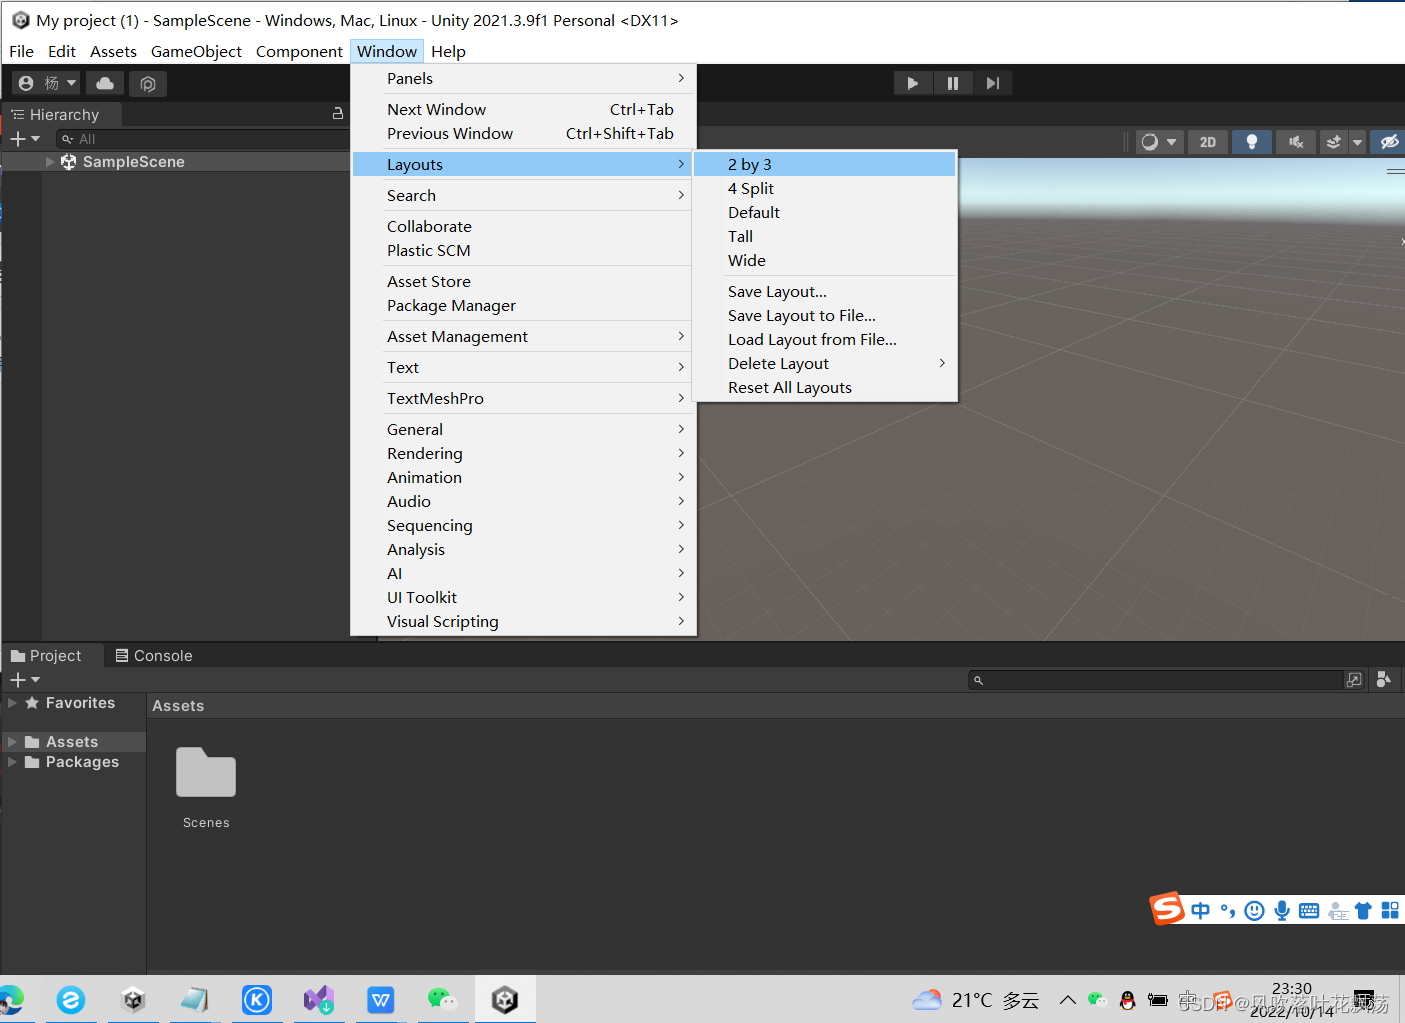
Task: Open the scene effects dropdown arrow
Action: coord(1357,142)
